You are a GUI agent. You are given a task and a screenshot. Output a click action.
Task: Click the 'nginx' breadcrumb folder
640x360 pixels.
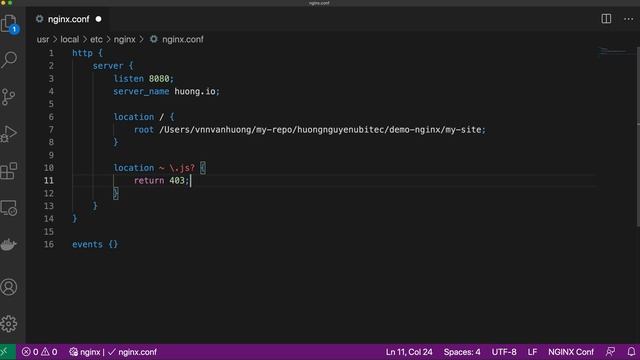tap(124, 40)
